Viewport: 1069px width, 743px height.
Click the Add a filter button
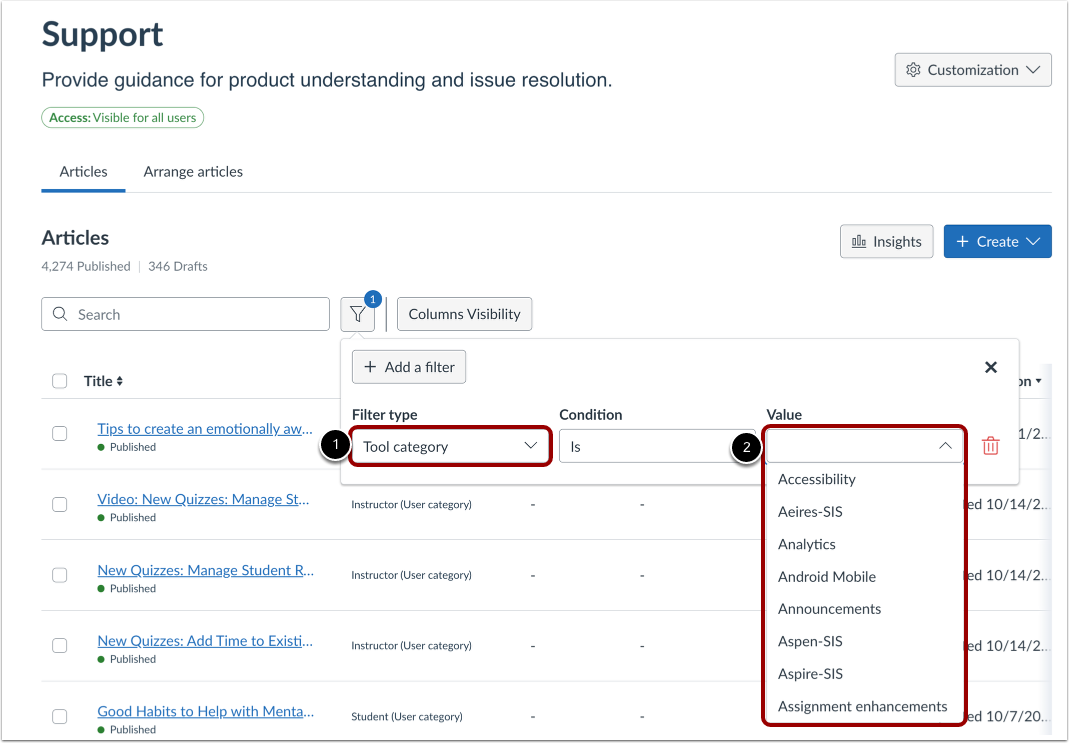click(x=408, y=366)
